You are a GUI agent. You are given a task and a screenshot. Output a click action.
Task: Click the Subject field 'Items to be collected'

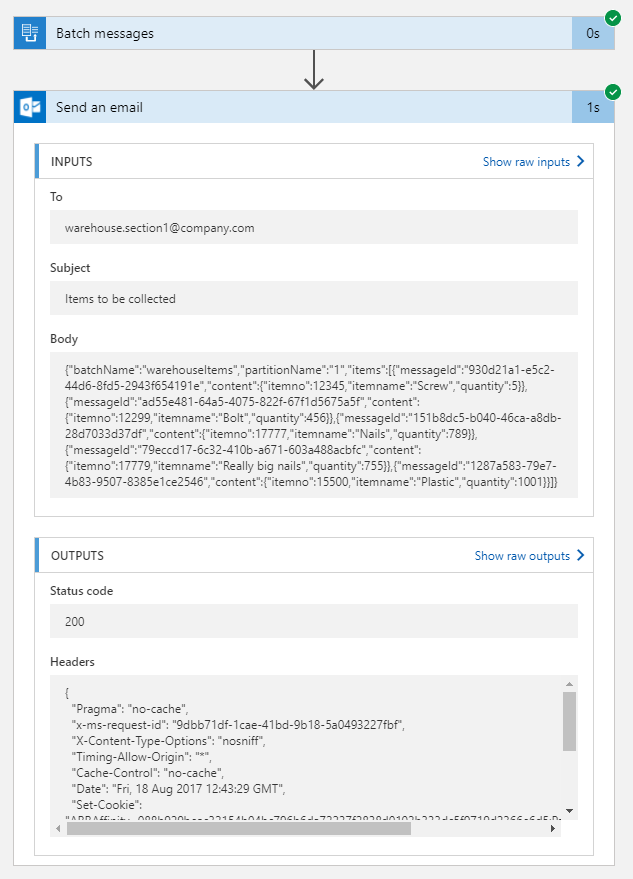point(120,299)
